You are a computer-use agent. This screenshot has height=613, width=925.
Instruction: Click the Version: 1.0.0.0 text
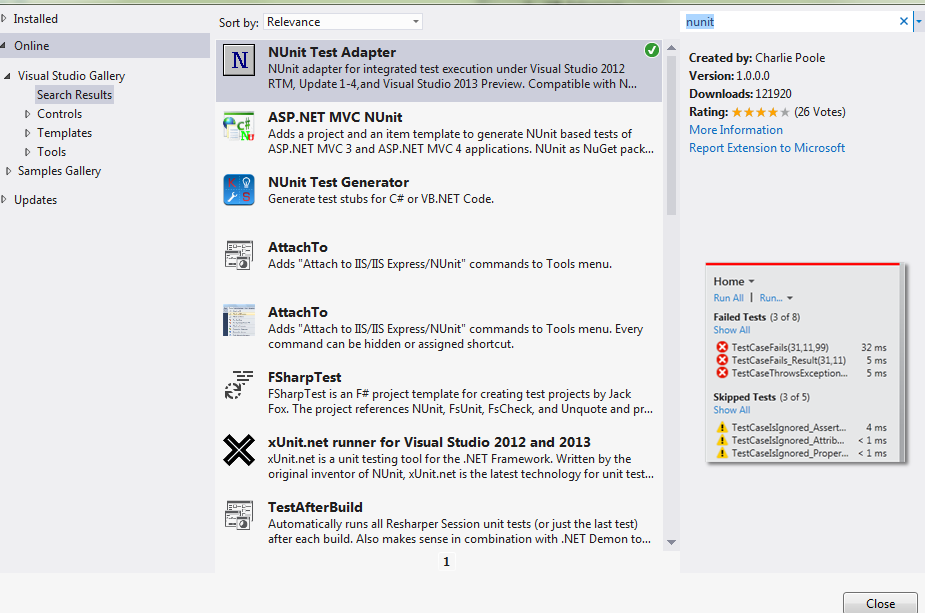[x=729, y=76]
